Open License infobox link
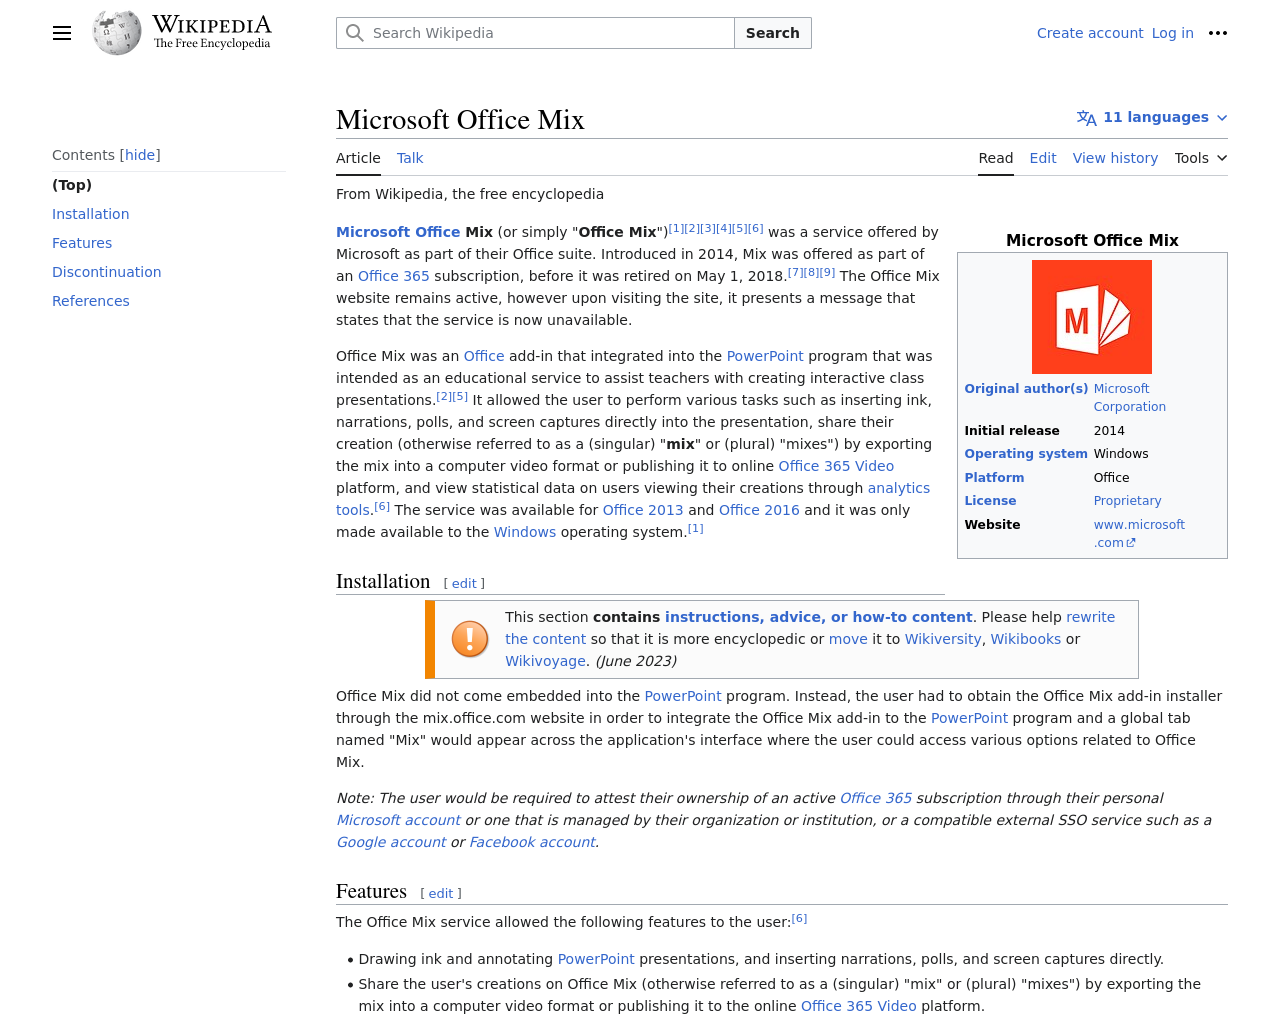 coord(990,501)
